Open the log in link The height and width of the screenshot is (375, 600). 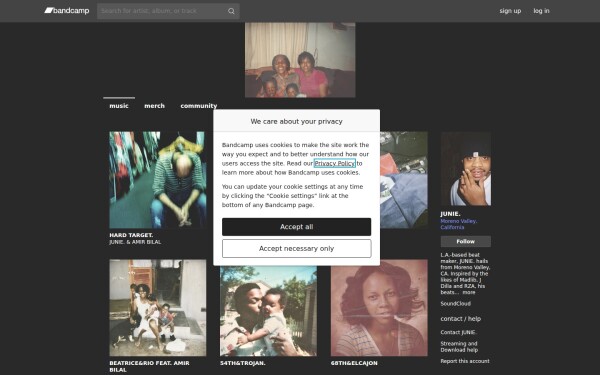tap(541, 11)
